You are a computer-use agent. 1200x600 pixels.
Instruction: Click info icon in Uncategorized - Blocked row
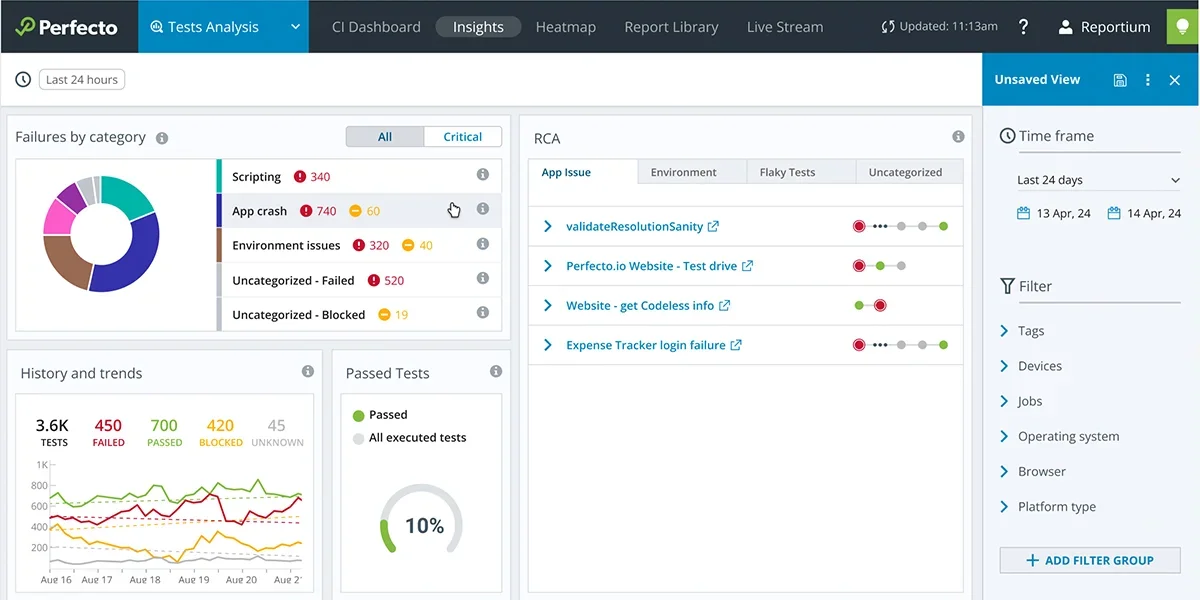[x=483, y=312]
